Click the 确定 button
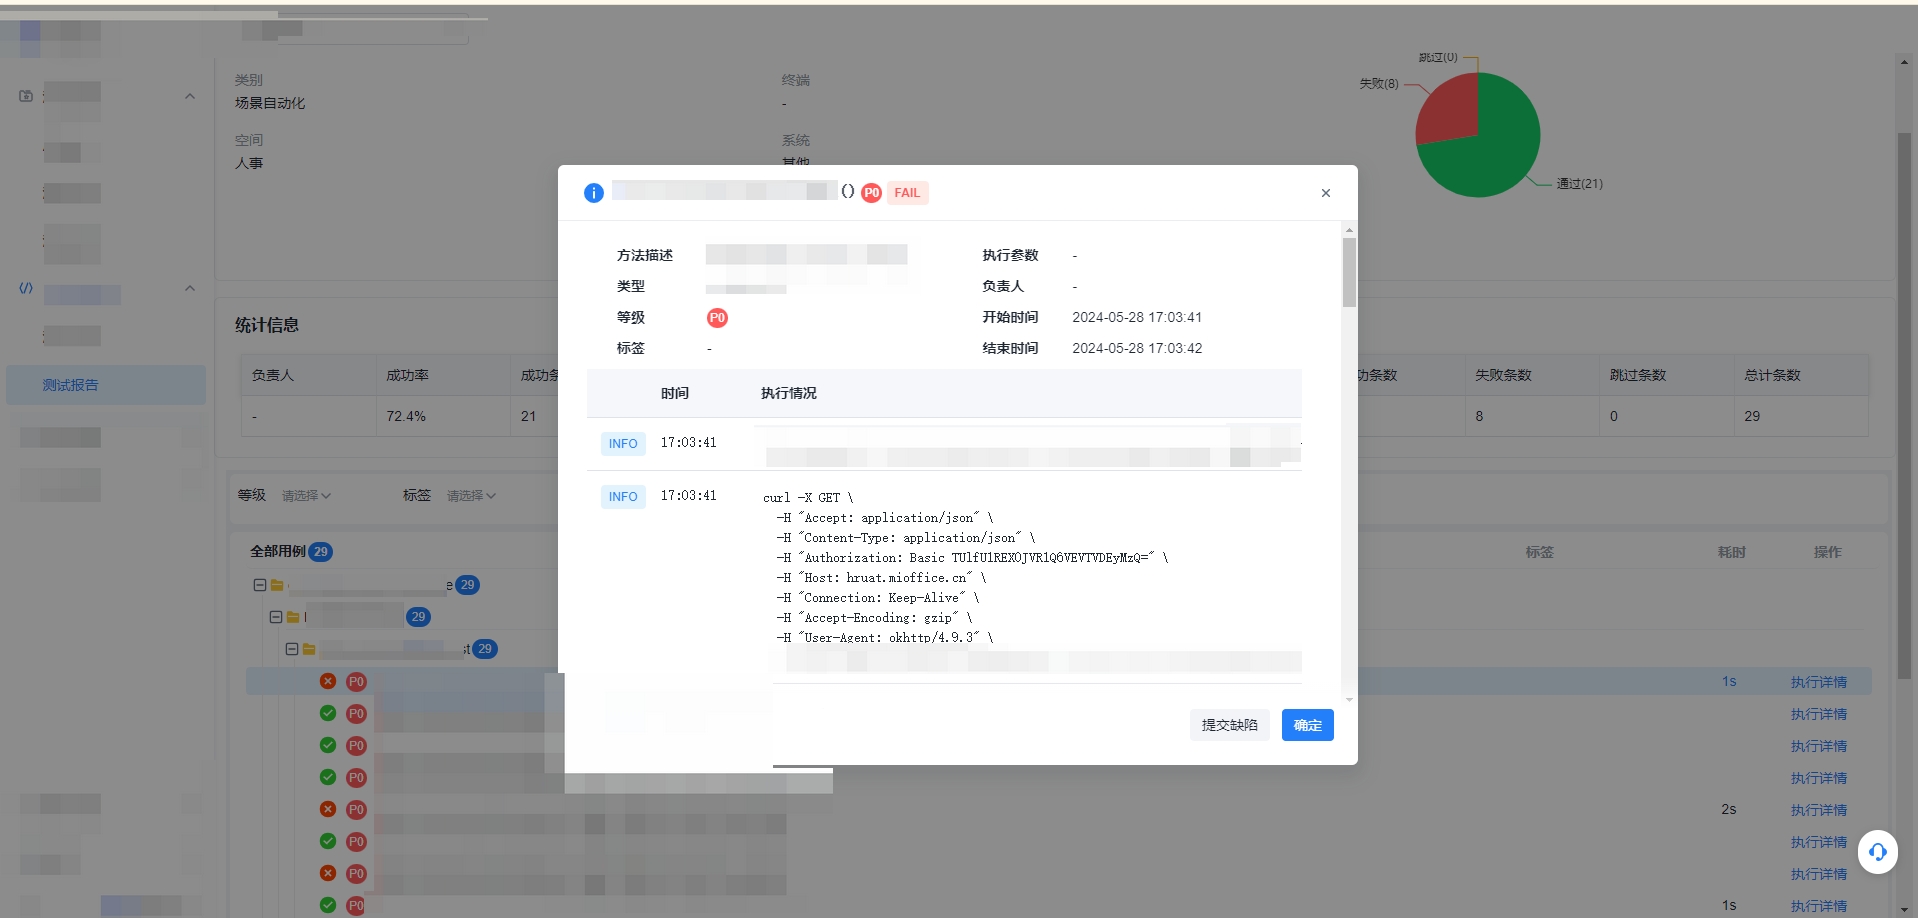The image size is (1918, 918). [x=1307, y=725]
